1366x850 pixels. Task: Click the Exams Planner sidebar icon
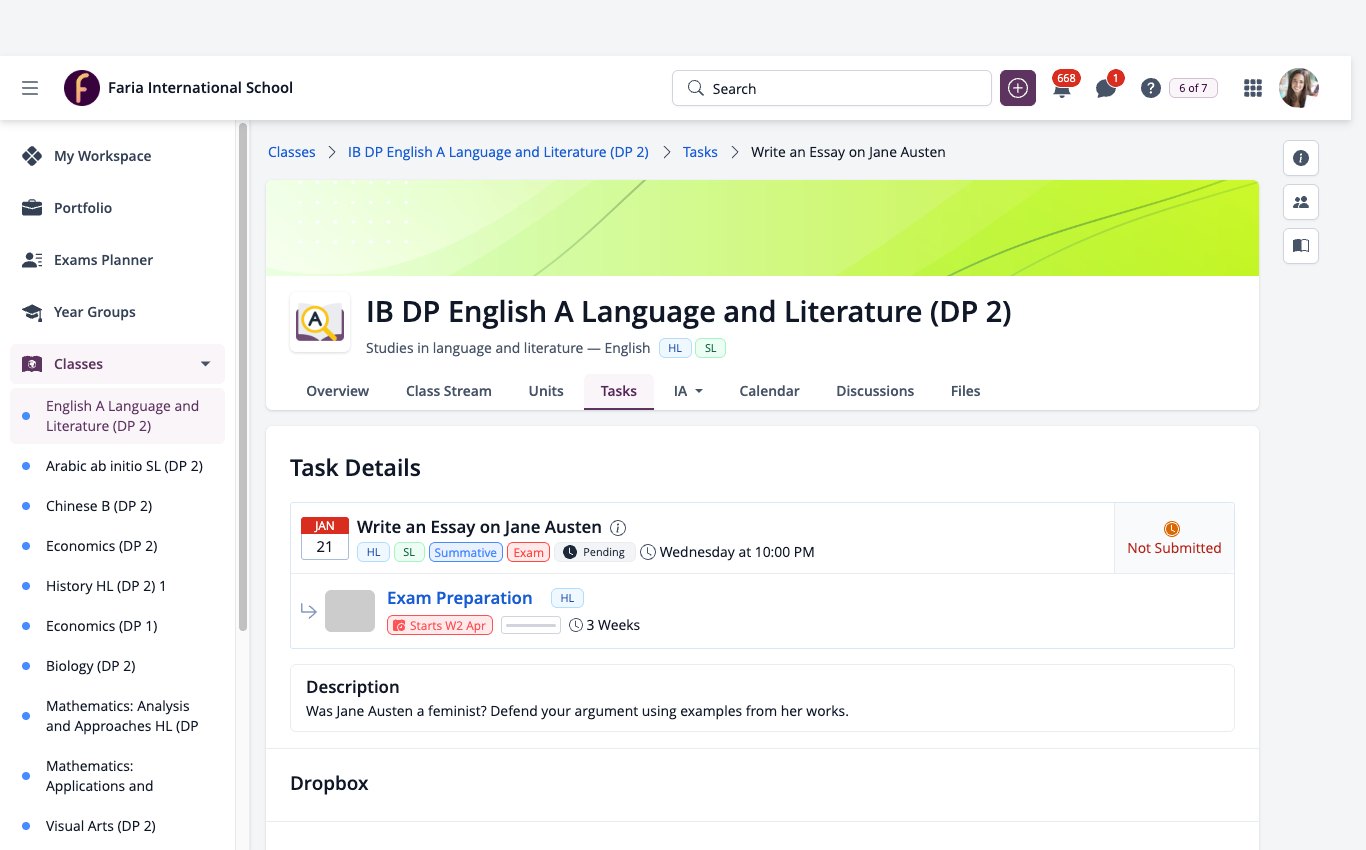pos(32,260)
